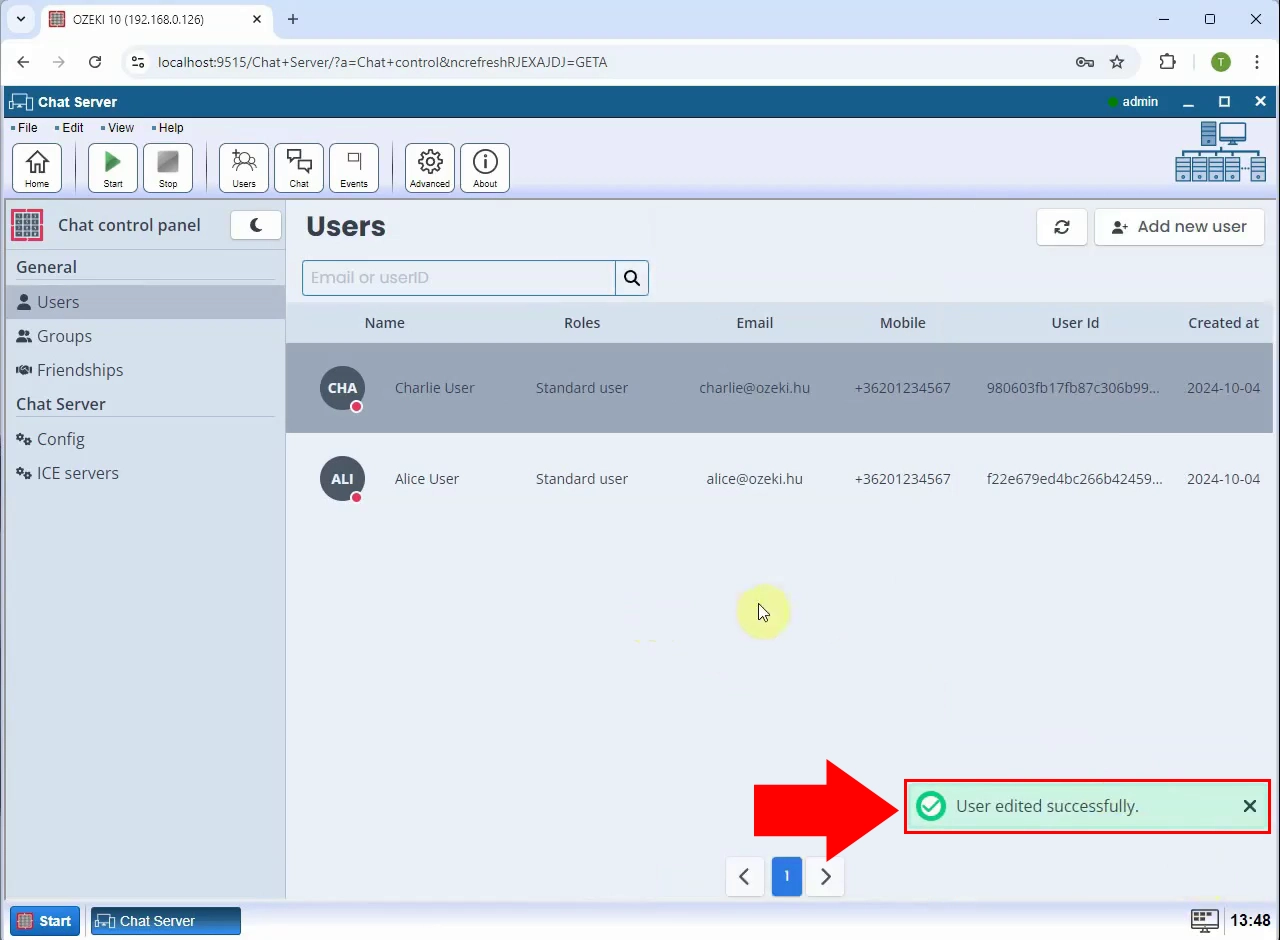Toggle dark mode moon button
1280x940 pixels.
coord(256,225)
